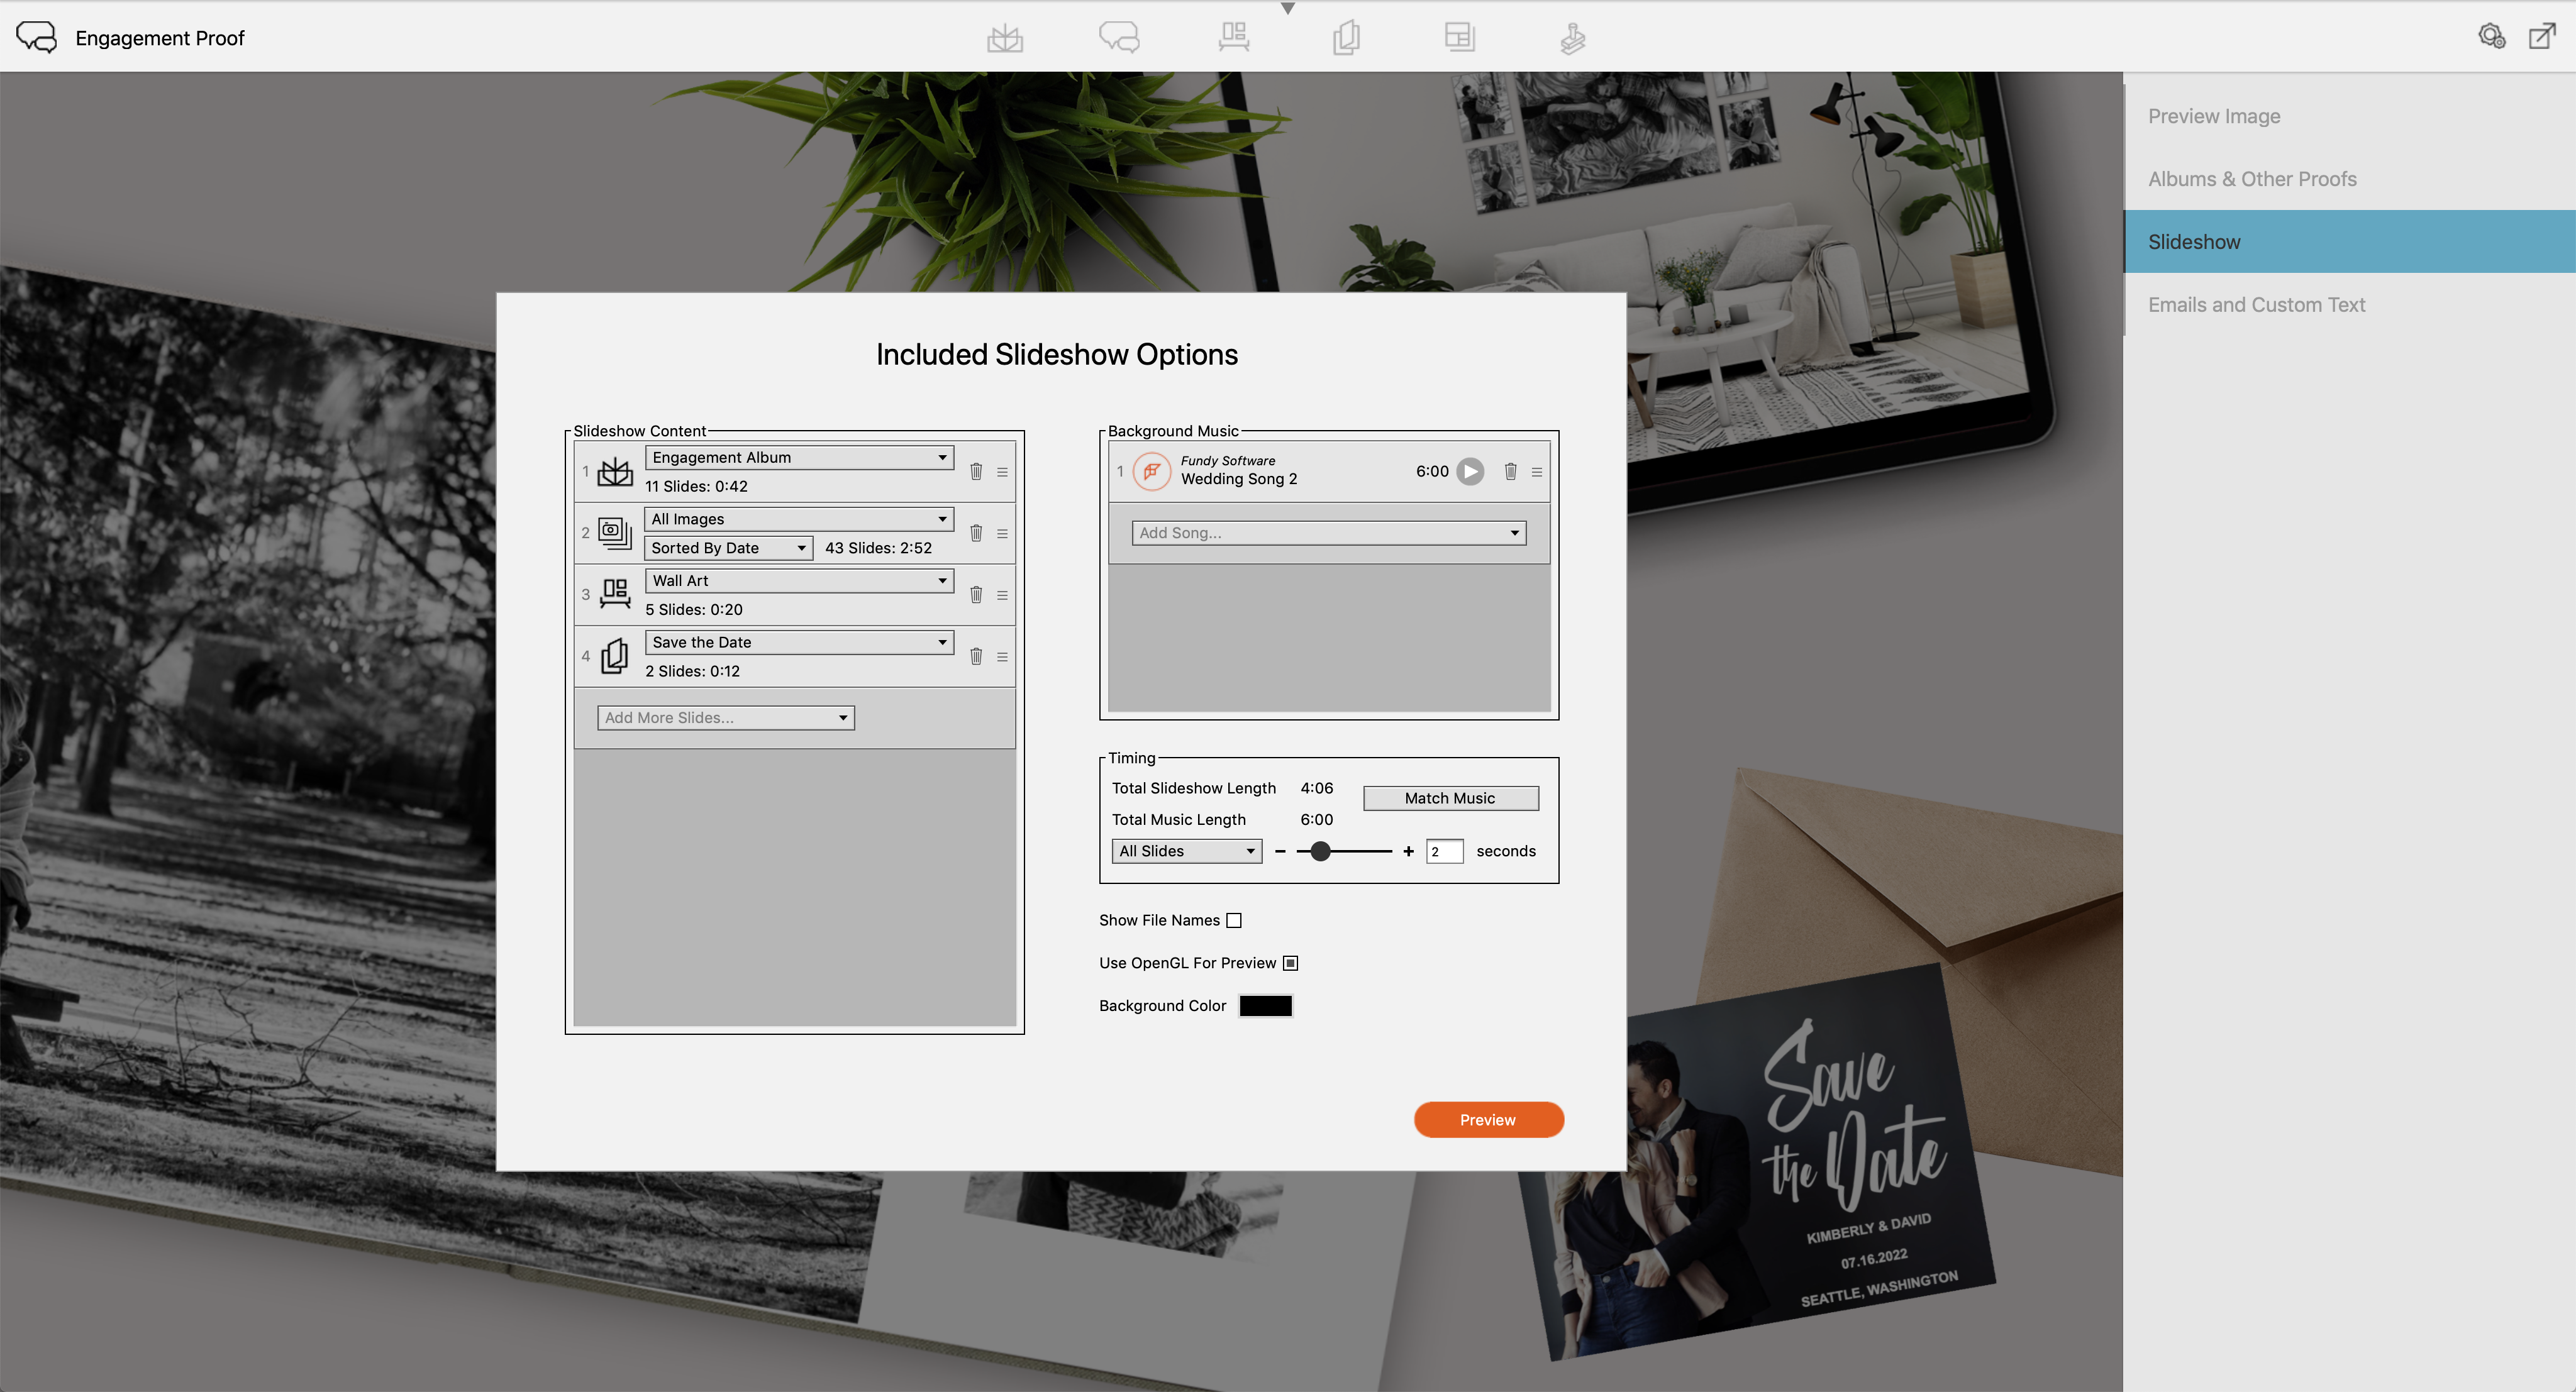Click the Engagement Proof title text
2576x1392 pixels.
coord(160,38)
